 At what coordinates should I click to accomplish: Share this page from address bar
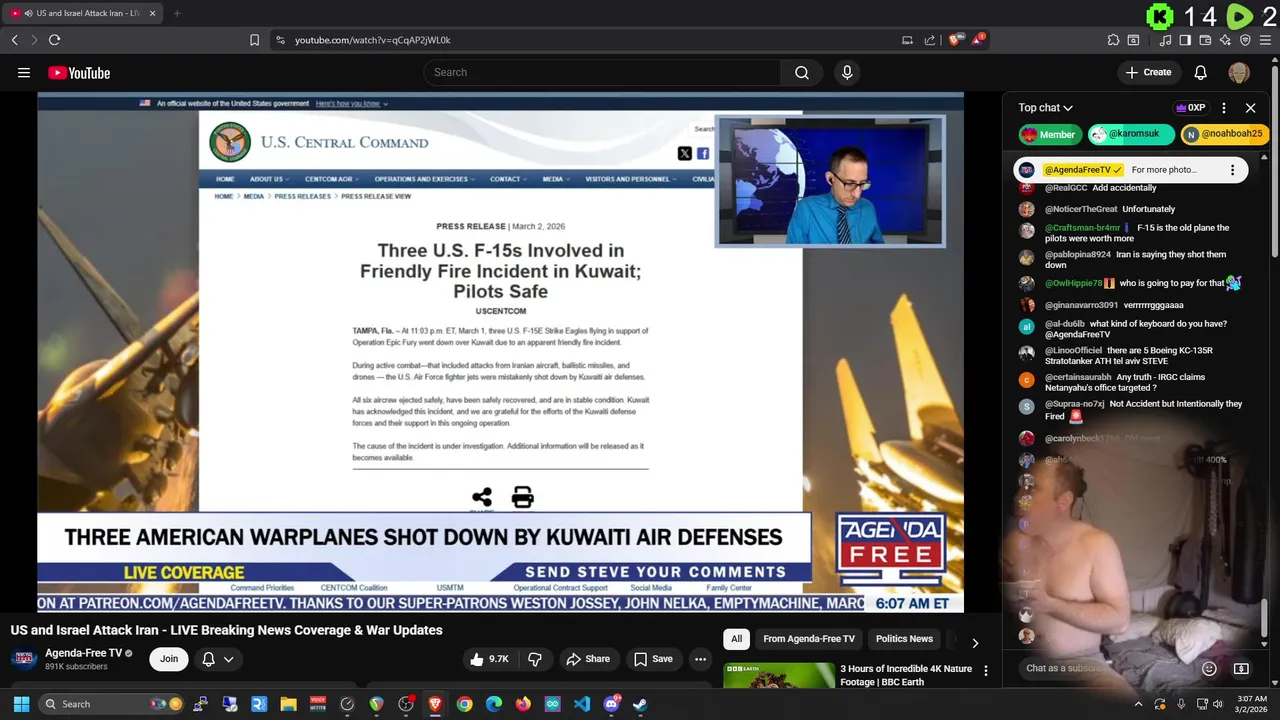point(930,40)
